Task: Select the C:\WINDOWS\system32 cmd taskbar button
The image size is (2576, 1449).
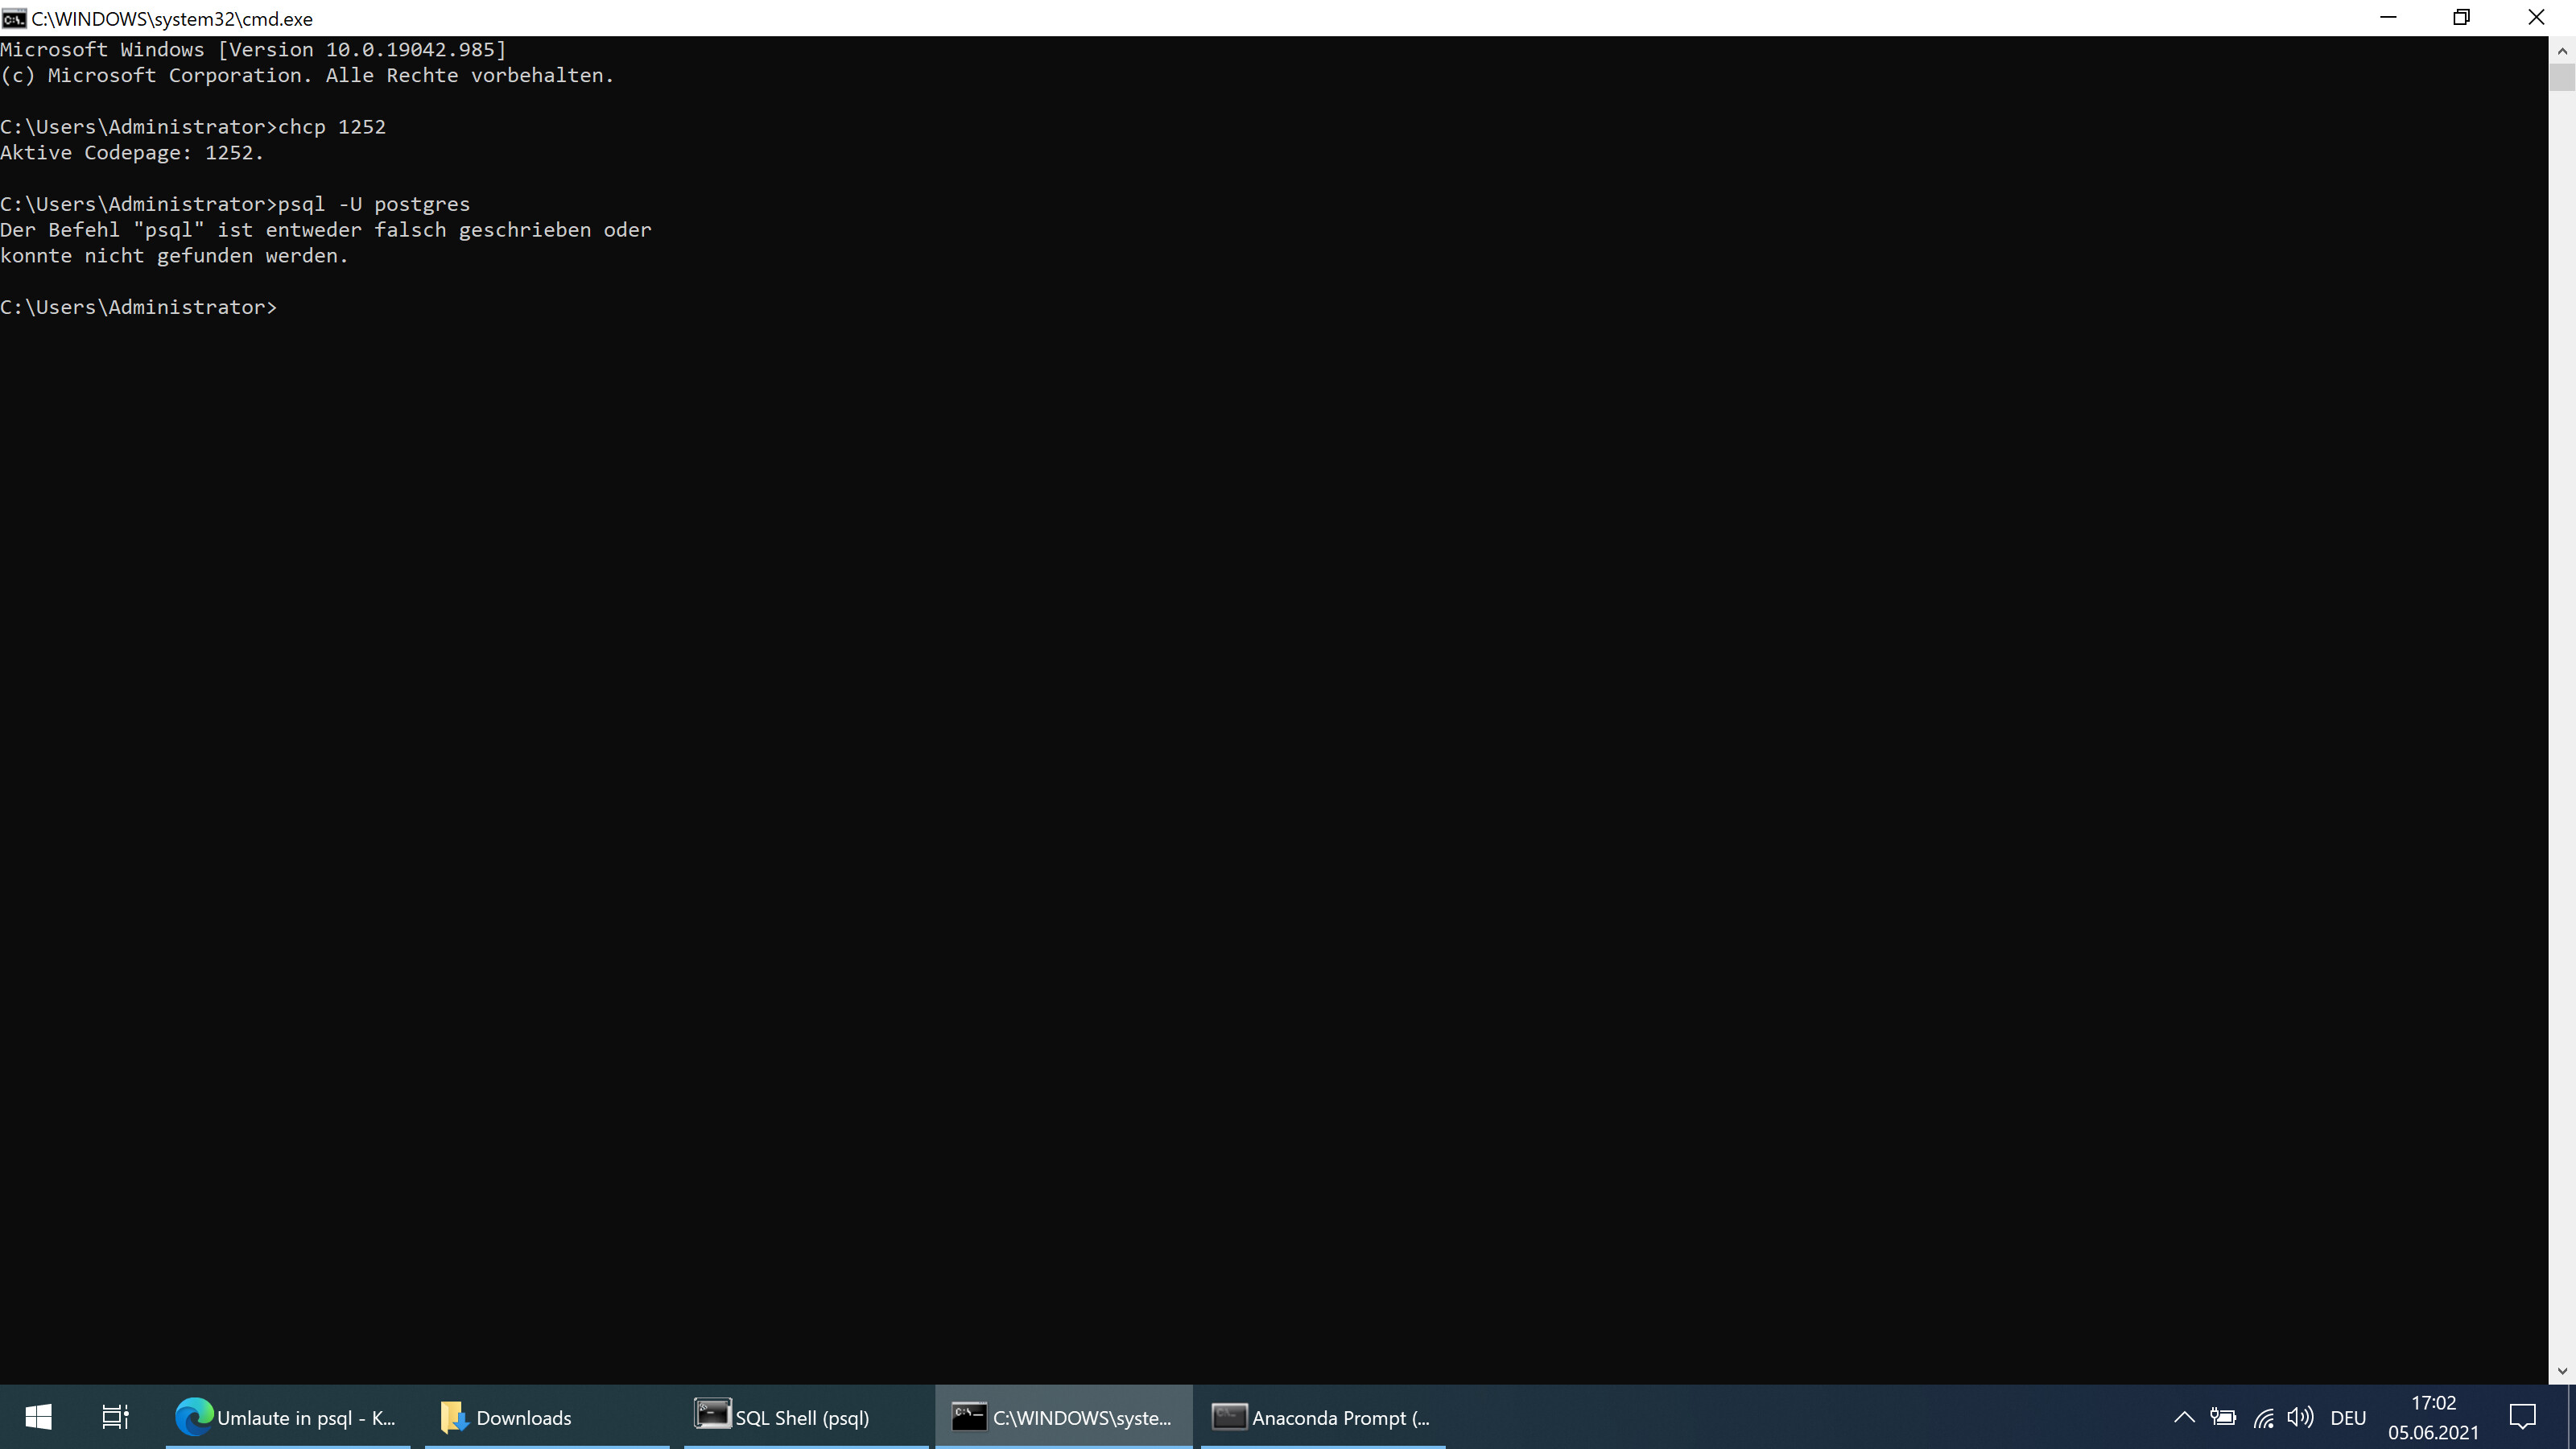Action: (x=1064, y=1417)
